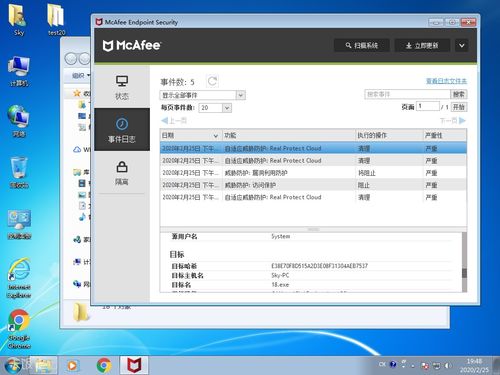Open the 显示全部事件 filter dropdown

coord(202,95)
